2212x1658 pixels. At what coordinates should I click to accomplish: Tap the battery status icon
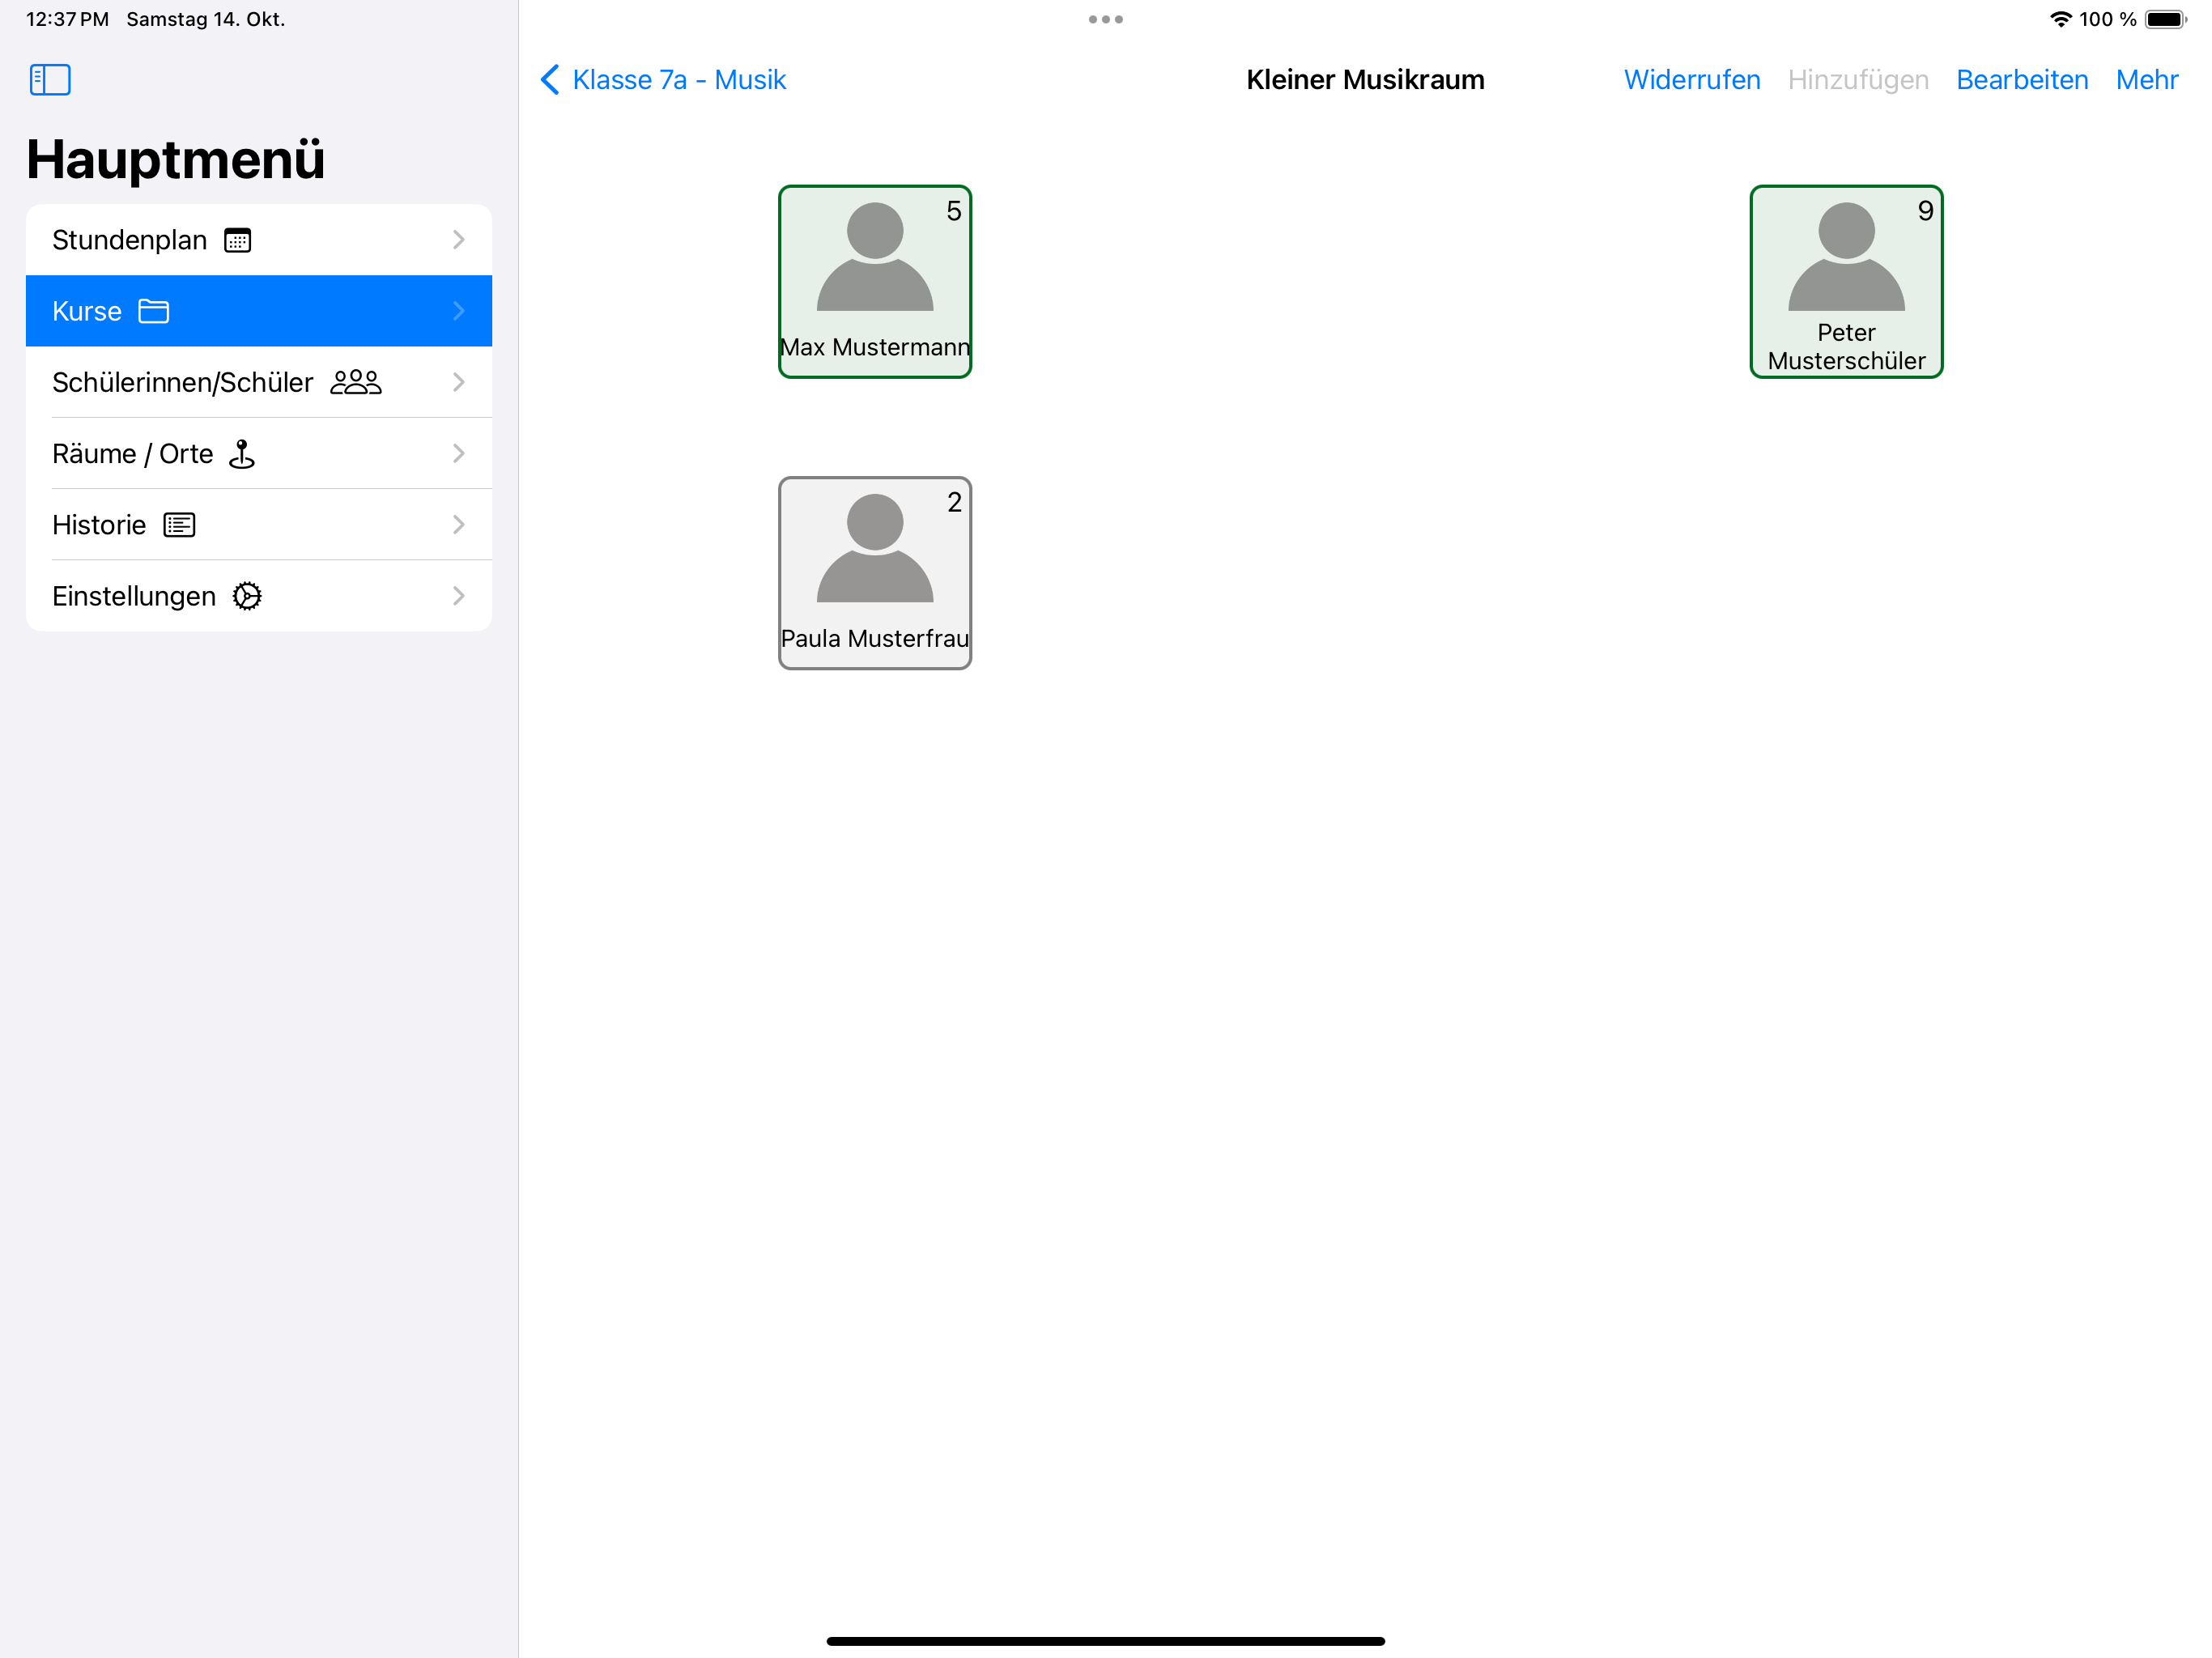[x=2166, y=19]
